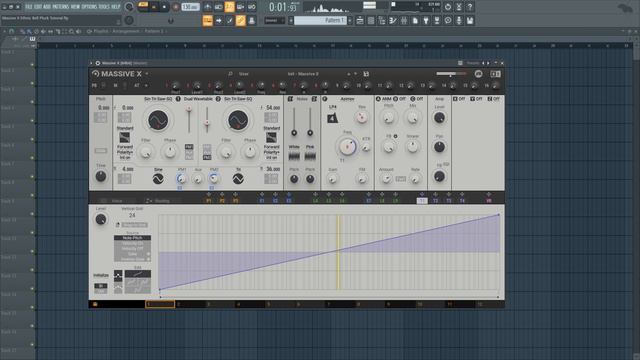Open oscillator 1 Standard mode dropdown
Screen dimensions: 640x360
pos(125,128)
